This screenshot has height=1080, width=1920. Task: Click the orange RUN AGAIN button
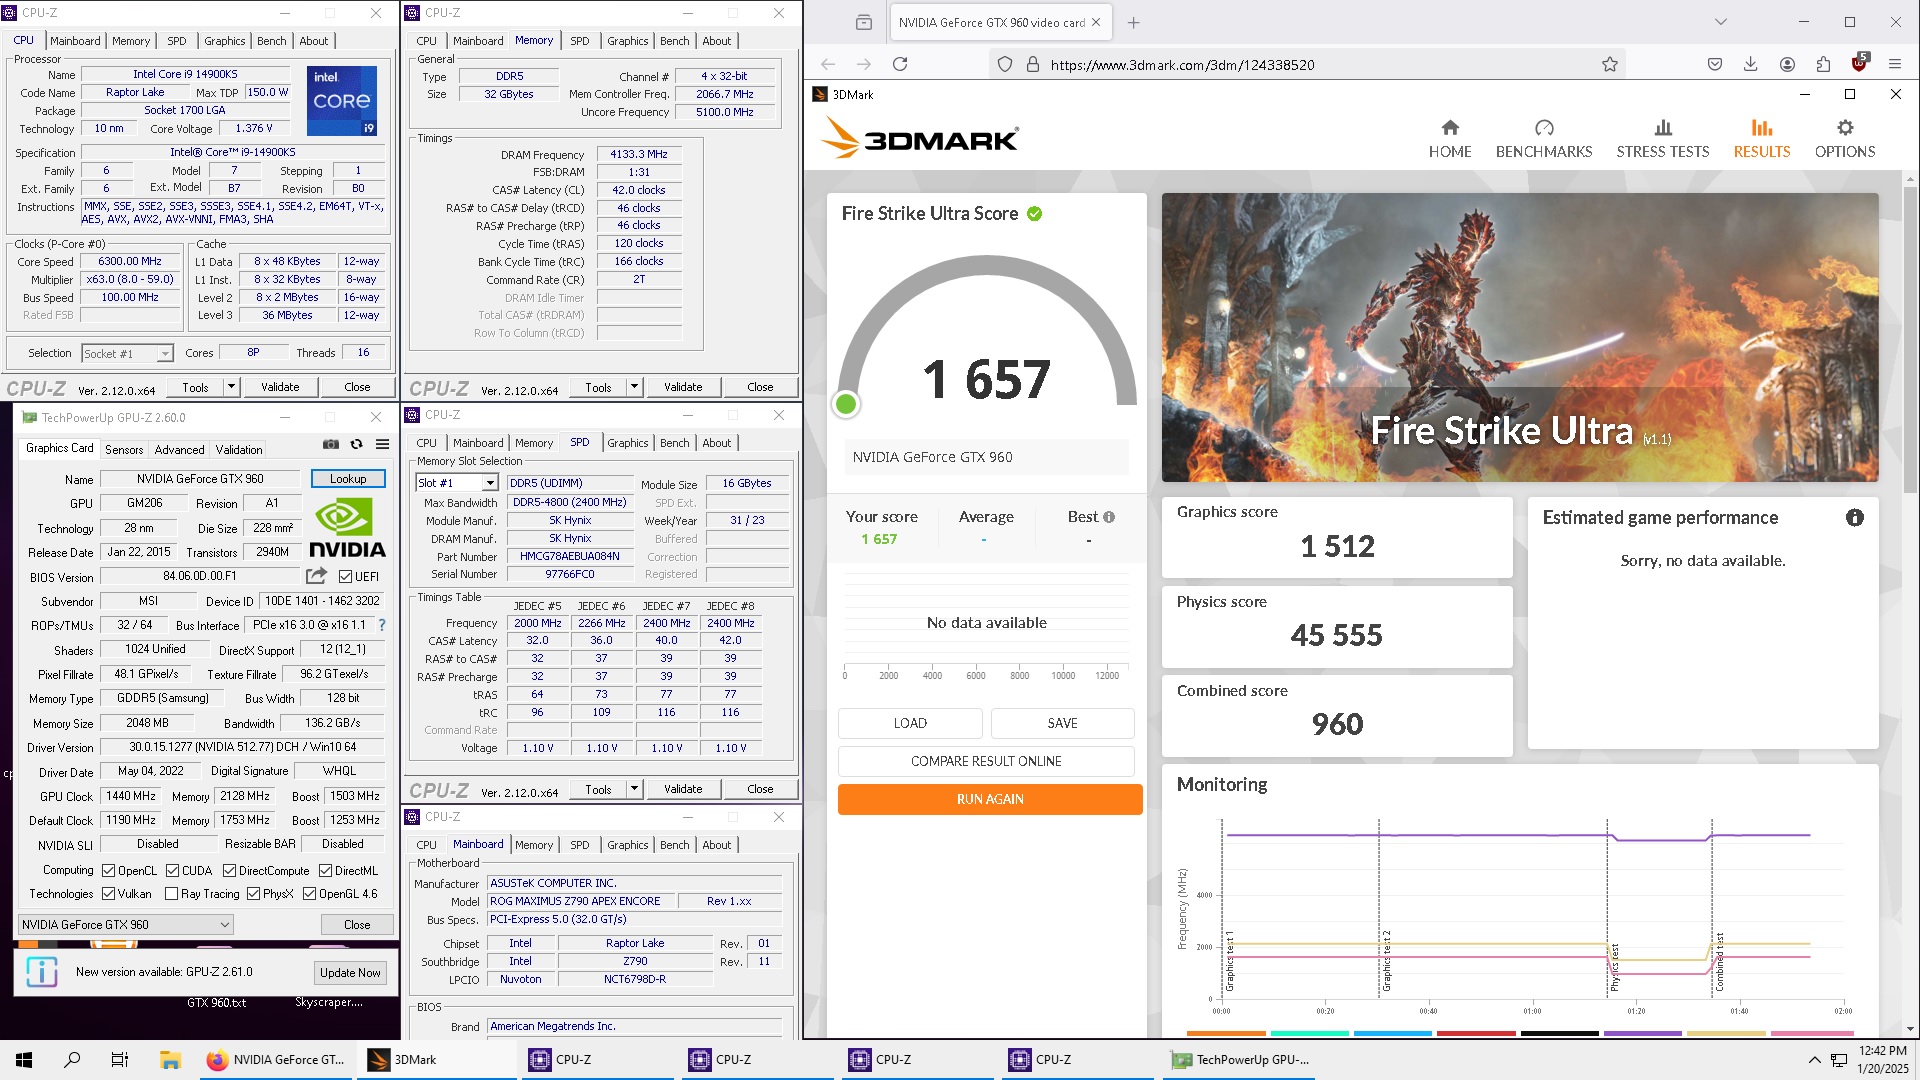pos(990,799)
